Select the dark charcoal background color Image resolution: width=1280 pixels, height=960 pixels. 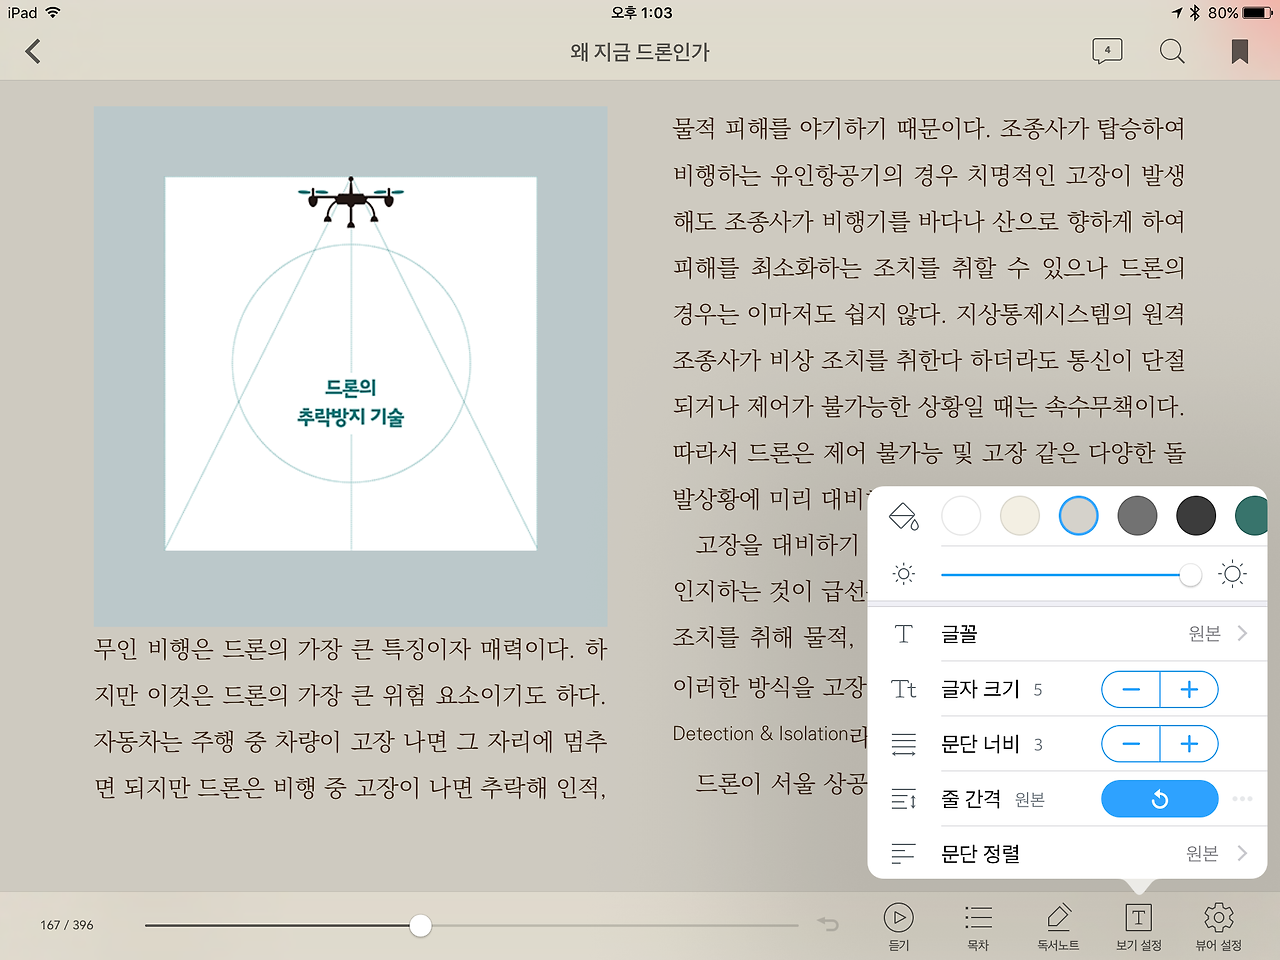1196,516
